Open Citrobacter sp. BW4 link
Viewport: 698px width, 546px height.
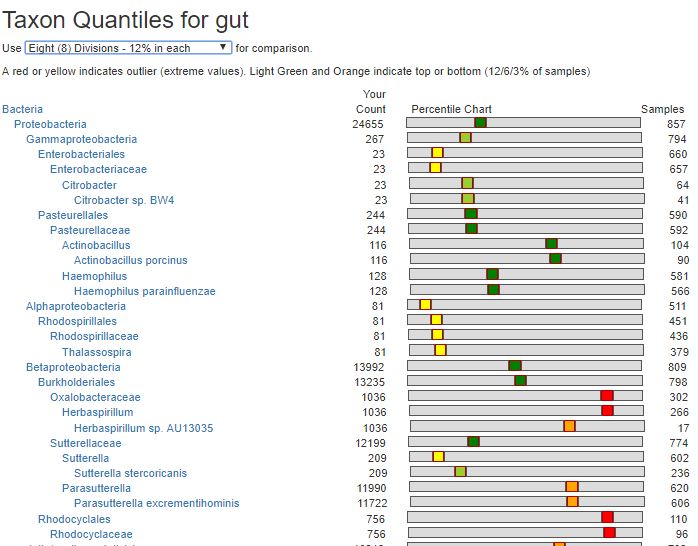(124, 200)
